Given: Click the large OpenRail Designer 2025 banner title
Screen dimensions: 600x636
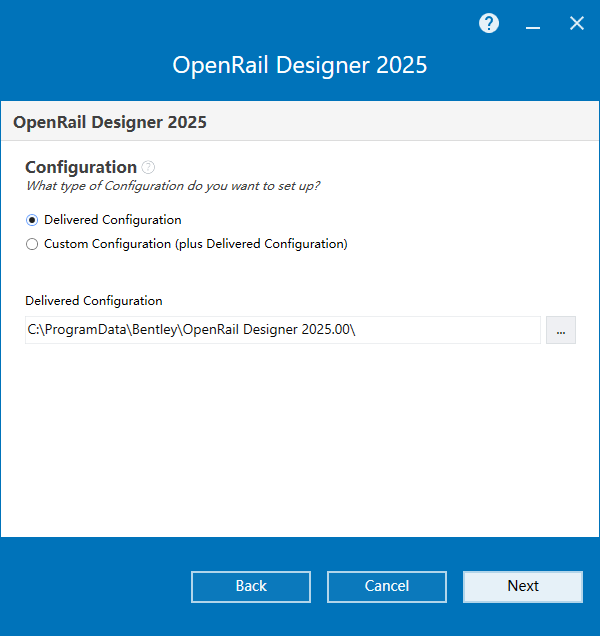Looking at the screenshot, I should (300, 66).
